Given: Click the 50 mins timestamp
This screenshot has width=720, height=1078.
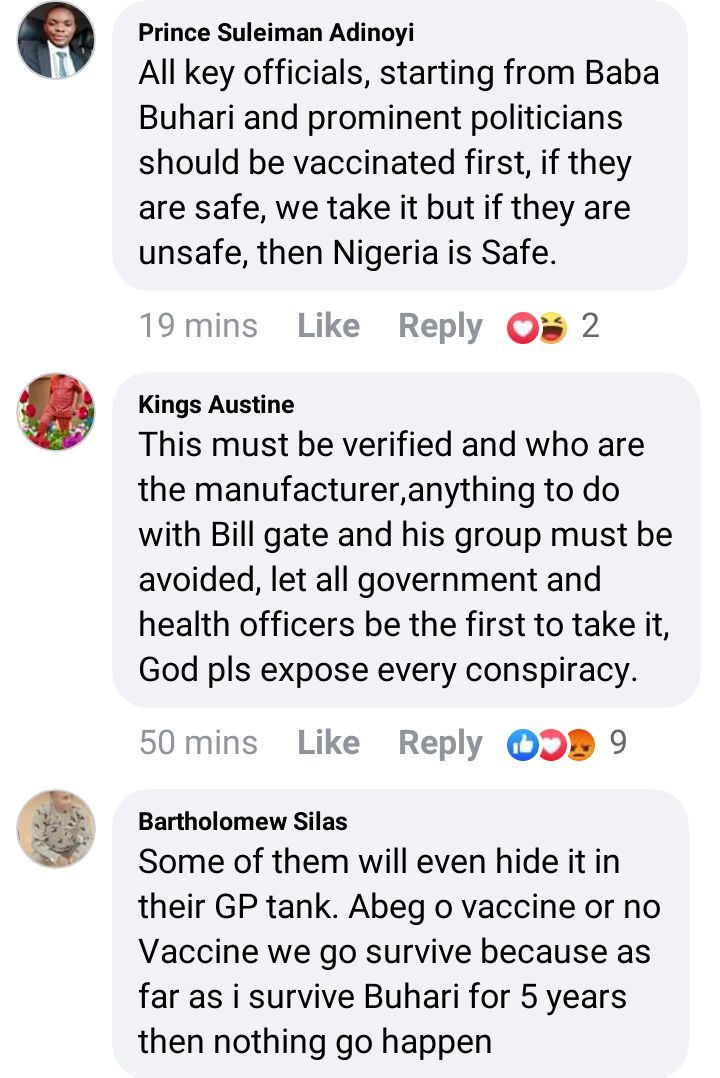Looking at the screenshot, I should pos(198,742).
